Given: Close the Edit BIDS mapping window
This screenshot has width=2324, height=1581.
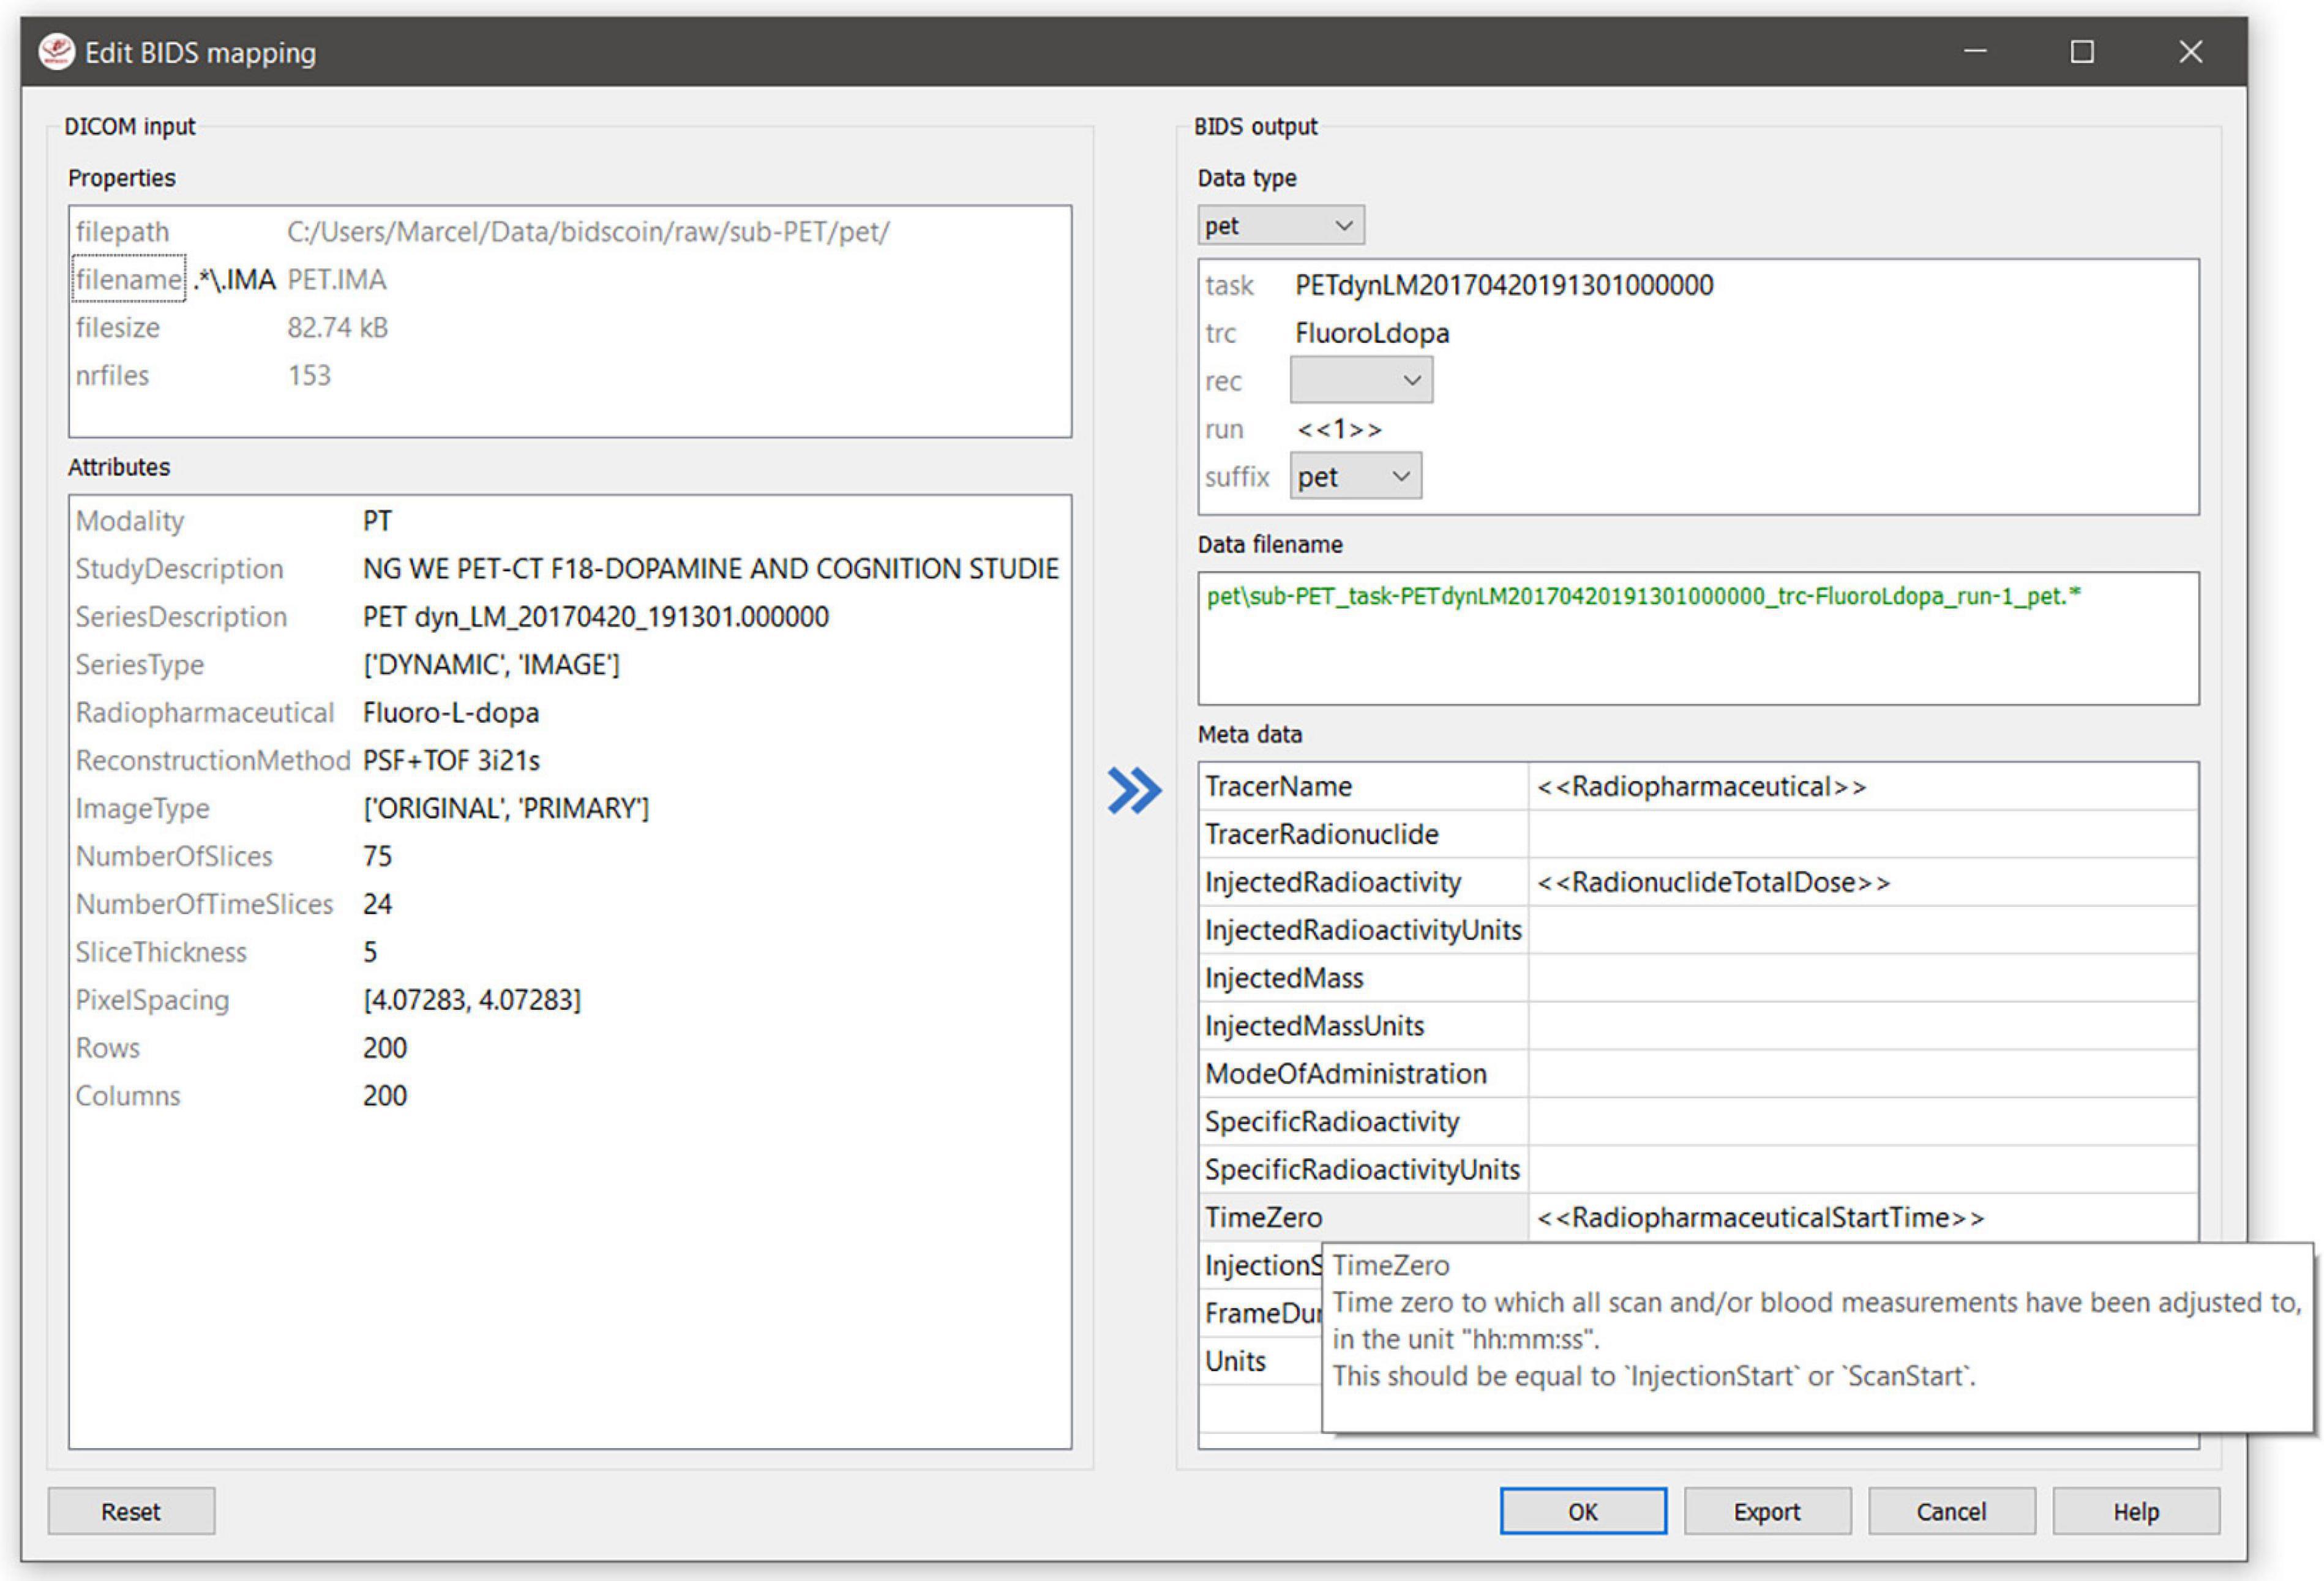Looking at the screenshot, I should pyautogui.click(x=2190, y=51).
